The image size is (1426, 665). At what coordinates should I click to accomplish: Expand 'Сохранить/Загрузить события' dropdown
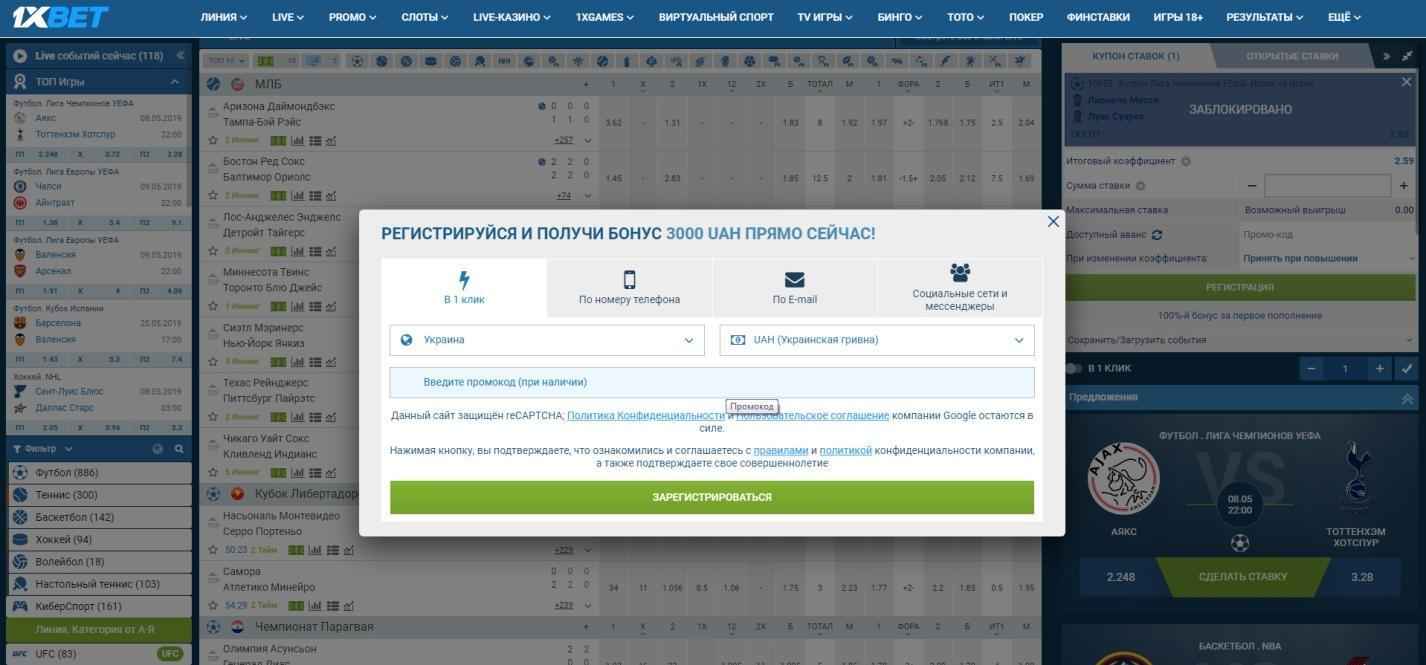1240,340
